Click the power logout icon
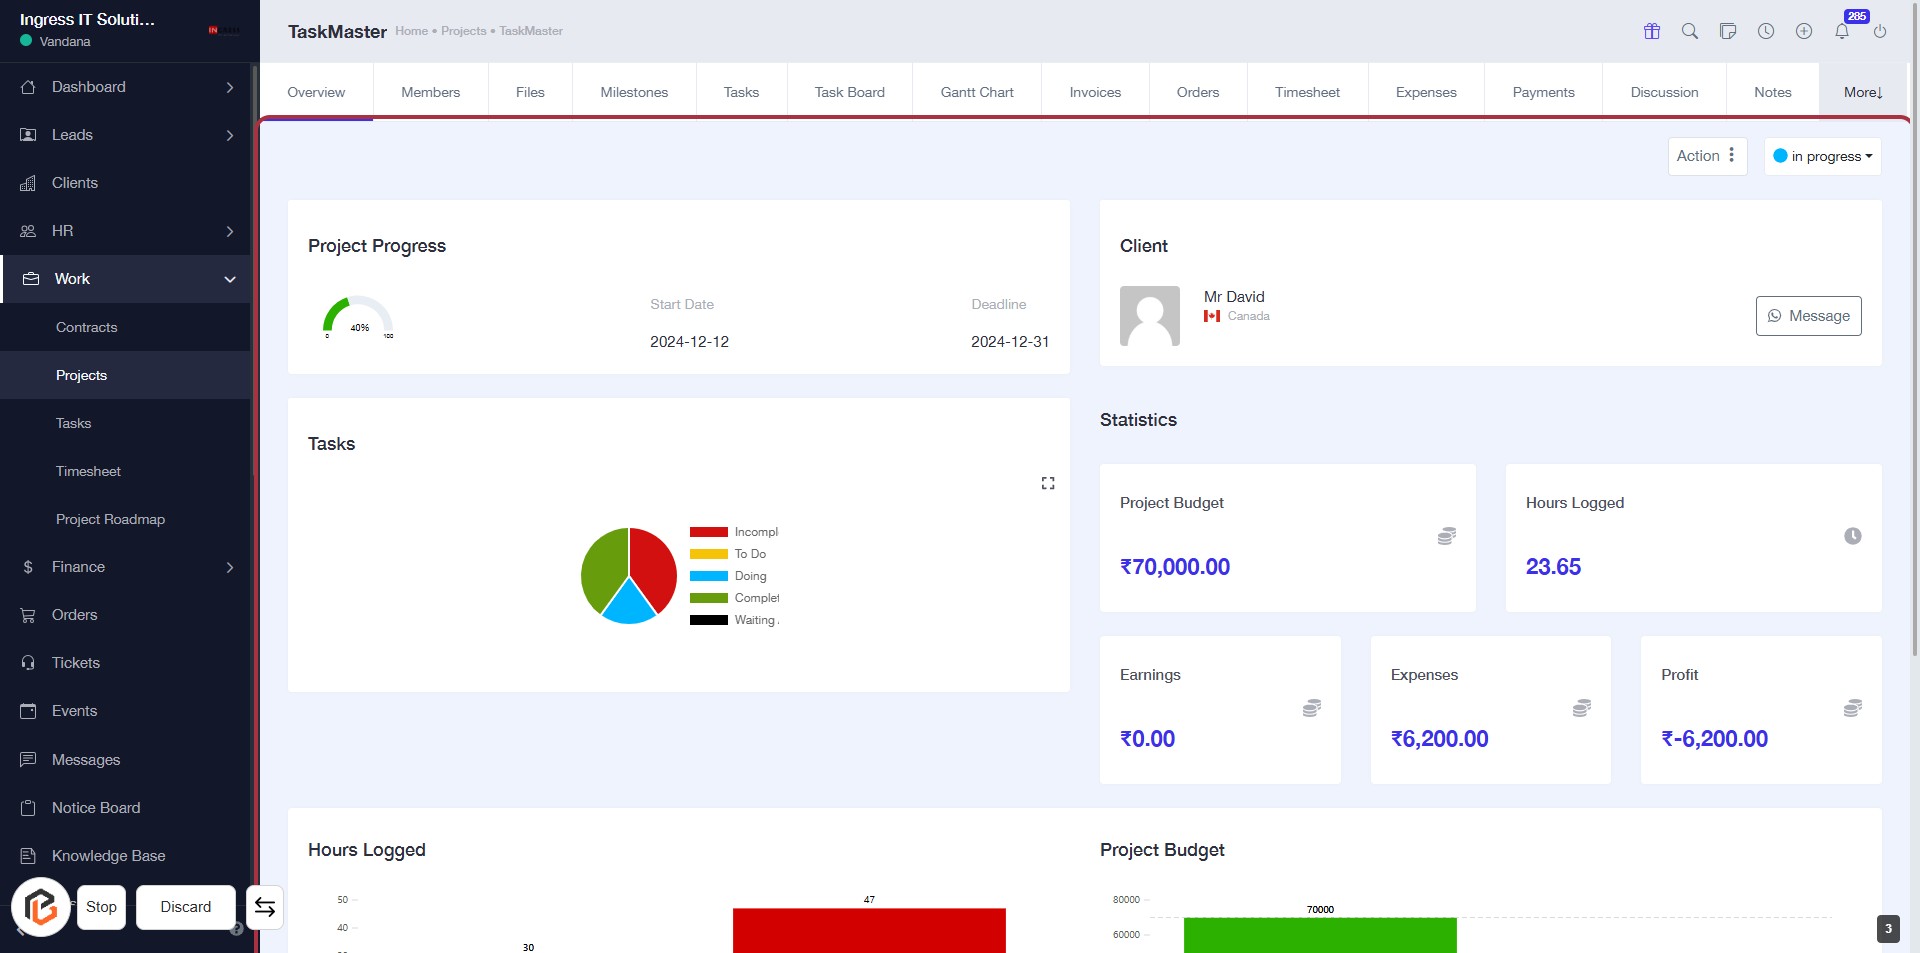 [x=1880, y=31]
